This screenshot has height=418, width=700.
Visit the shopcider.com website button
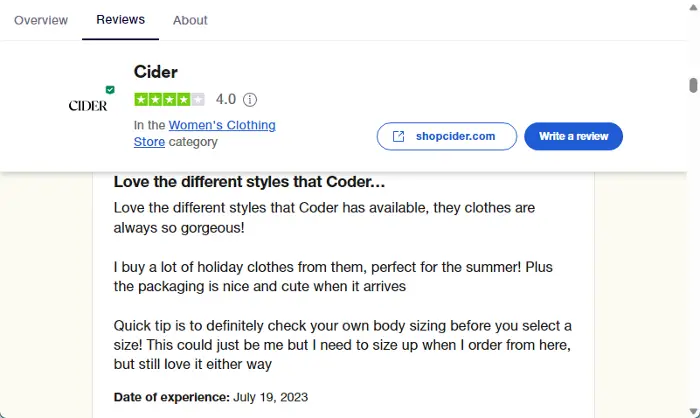click(x=447, y=136)
